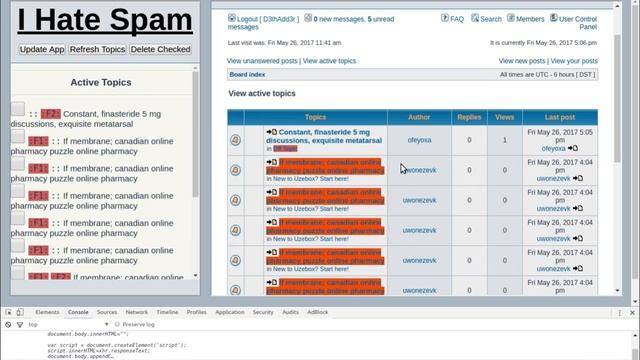Click new-post arrow icon before Constant, finasteride title

tap(272, 132)
